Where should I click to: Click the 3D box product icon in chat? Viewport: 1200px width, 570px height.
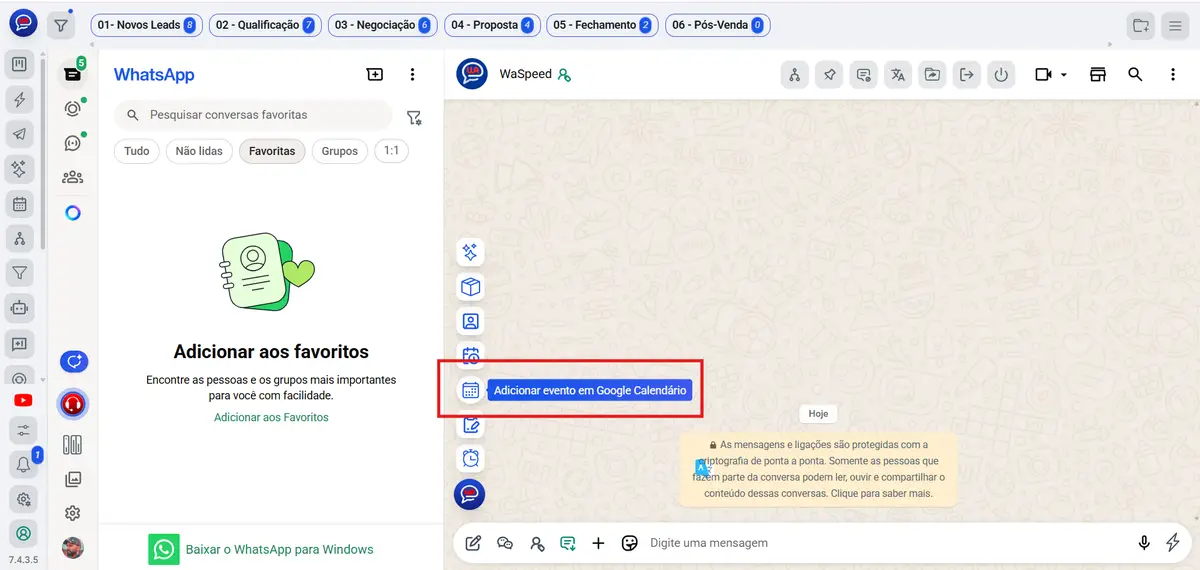point(470,287)
